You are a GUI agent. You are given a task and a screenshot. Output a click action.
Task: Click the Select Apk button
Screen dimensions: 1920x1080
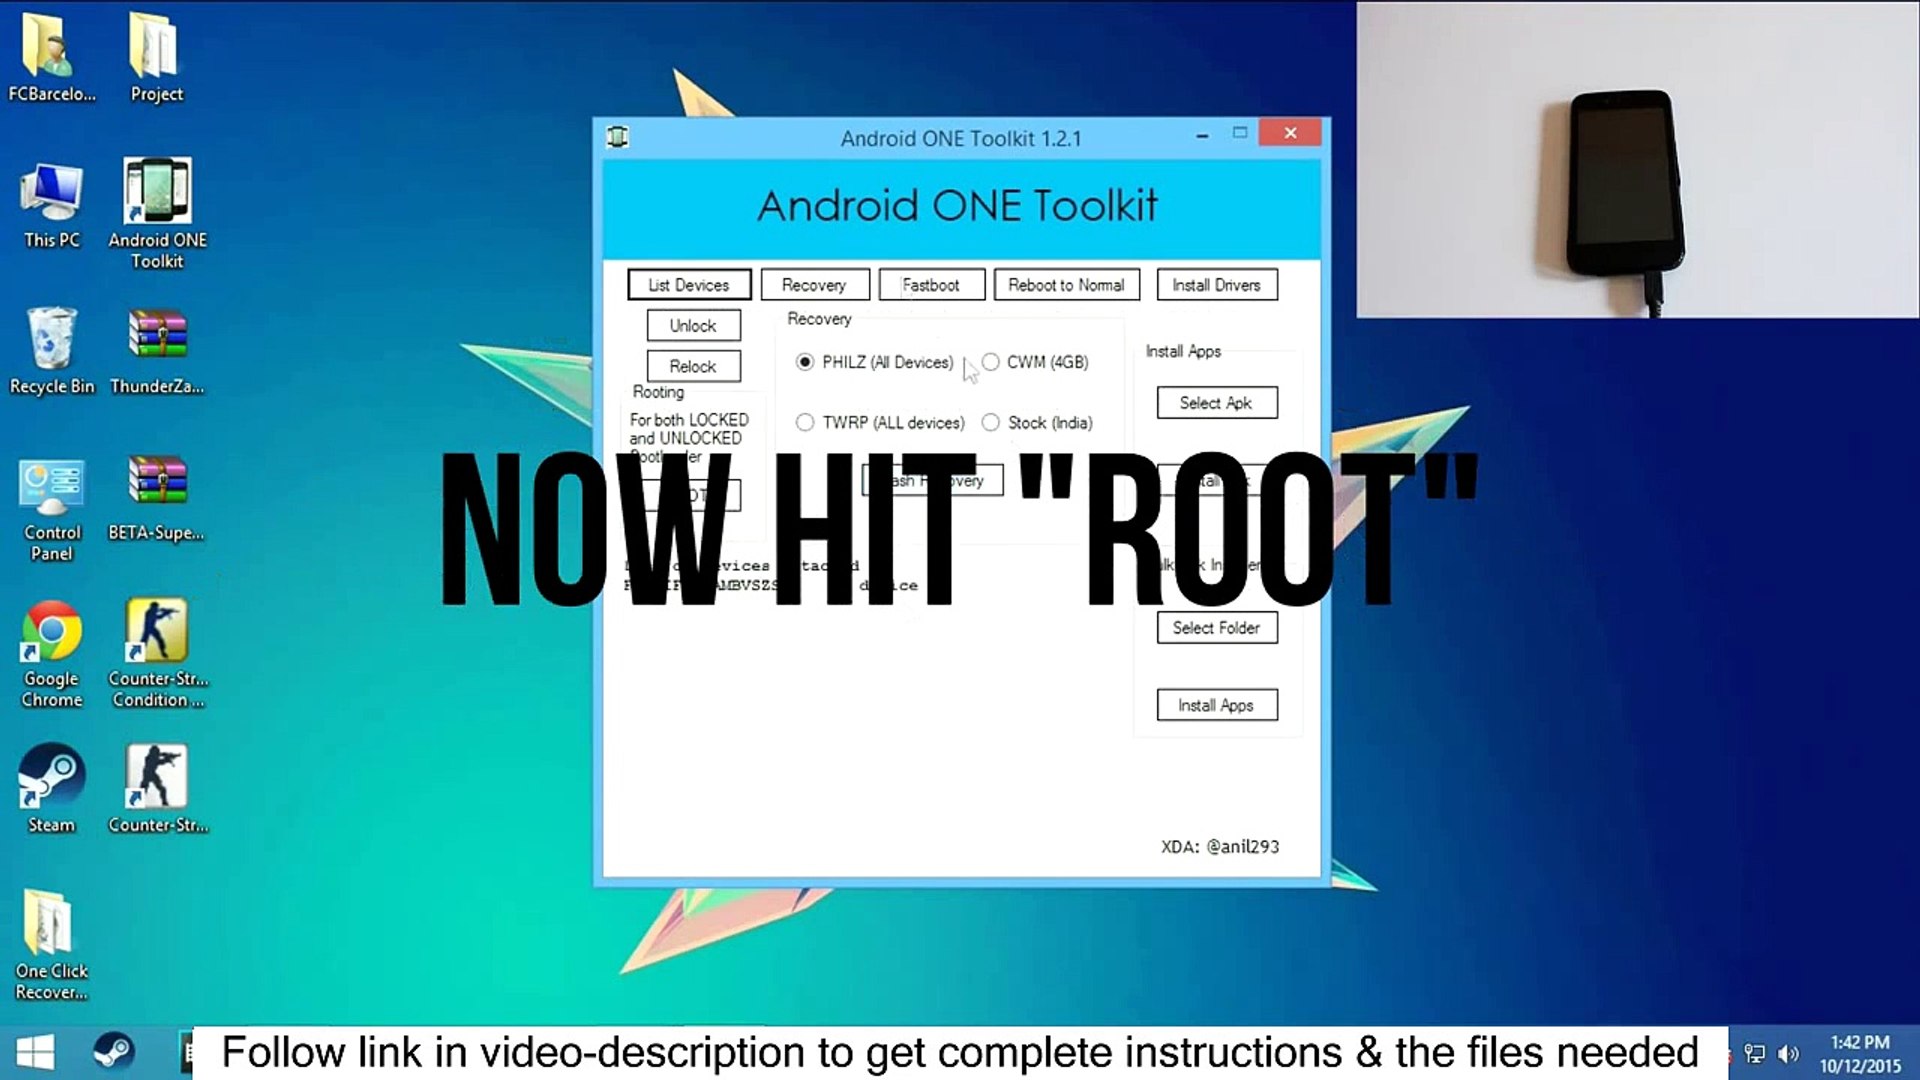coord(1216,402)
